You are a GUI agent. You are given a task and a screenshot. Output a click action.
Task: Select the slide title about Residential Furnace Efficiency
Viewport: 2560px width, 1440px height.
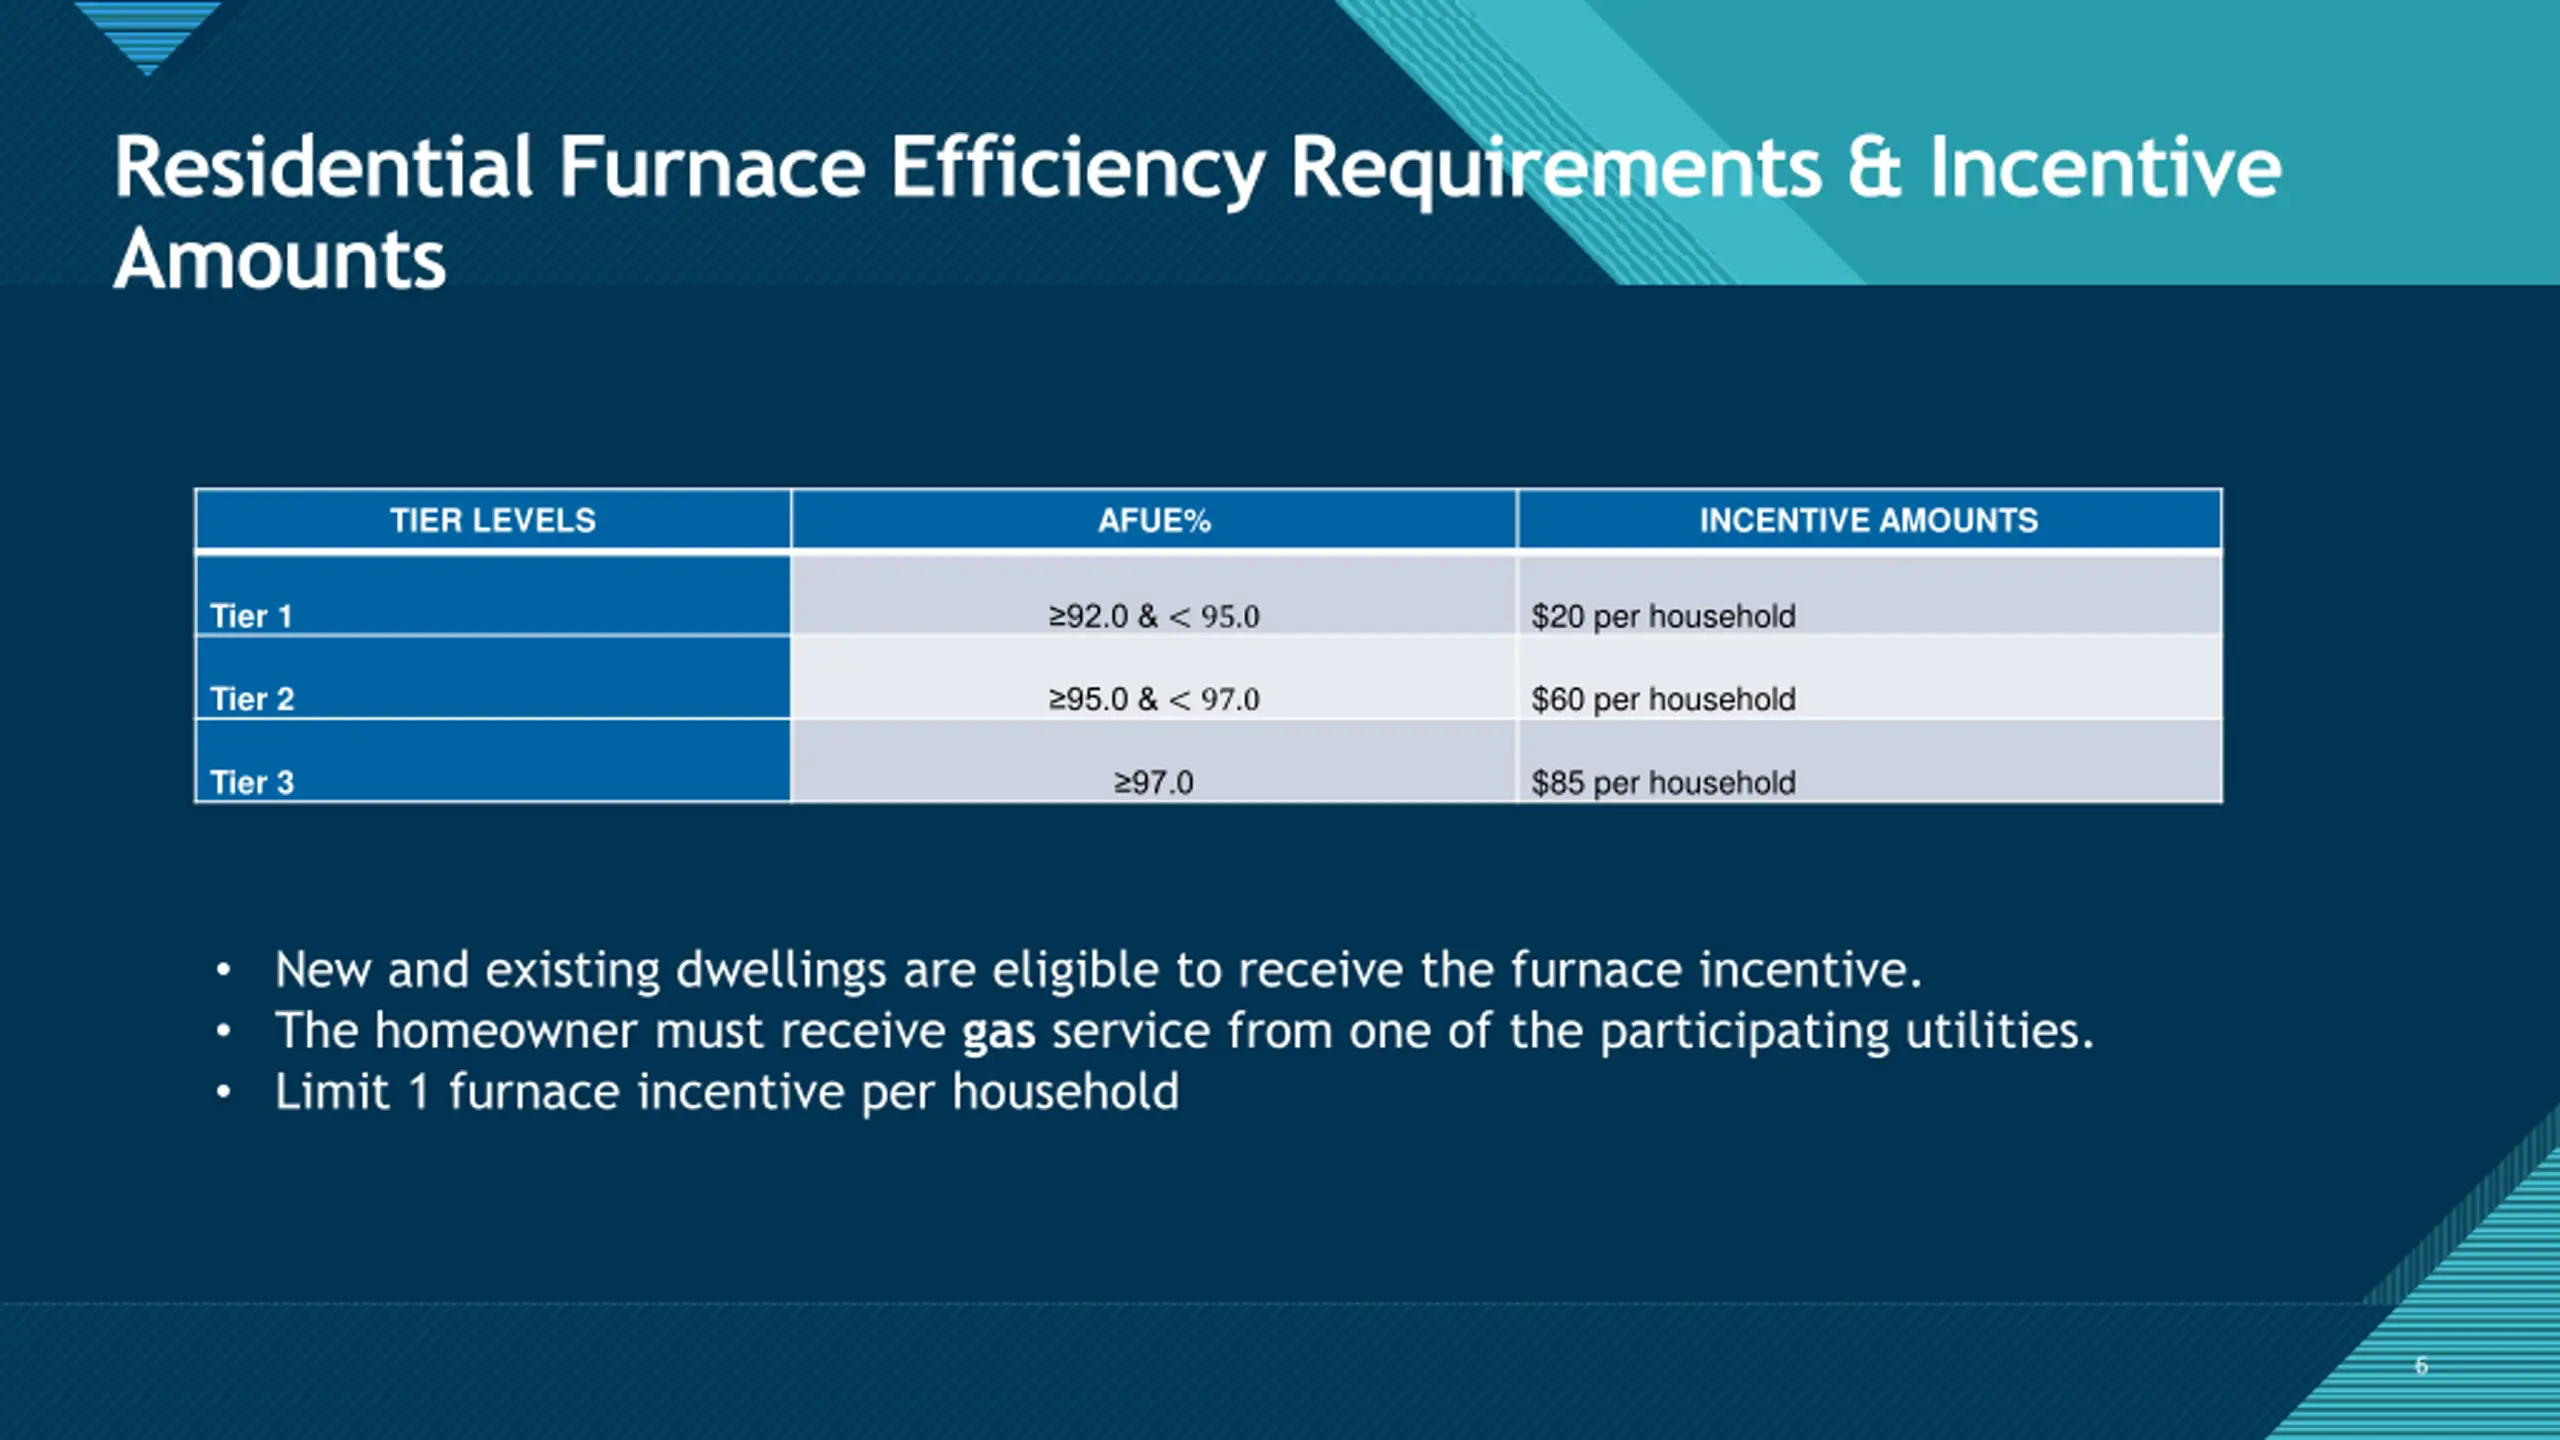(x=1197, y=213)
